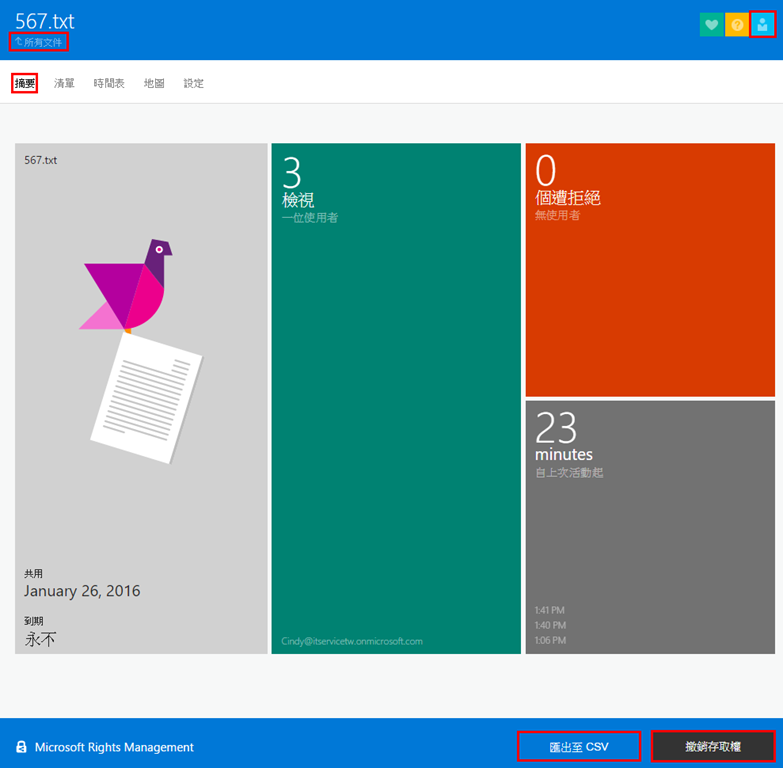The image size is (783, 768).
Task: Open the 時間表 tab
Action: coord(109,83)
